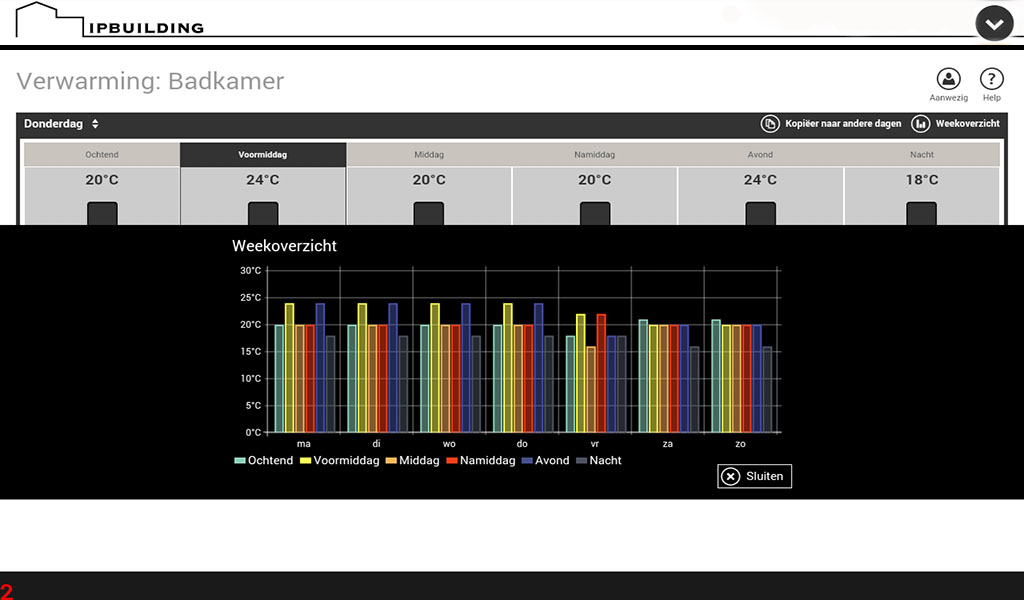
Task: Click the grey Nacht bar for zo
Action: pyautogui.click(x=767, y=390)
